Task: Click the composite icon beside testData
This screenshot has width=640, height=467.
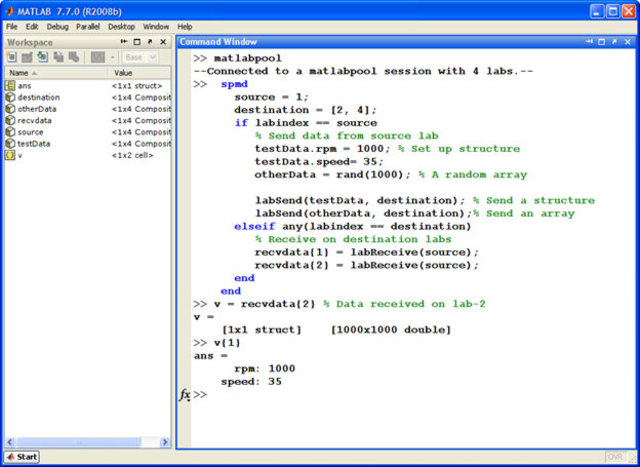Action: click(x=10, y=144)
